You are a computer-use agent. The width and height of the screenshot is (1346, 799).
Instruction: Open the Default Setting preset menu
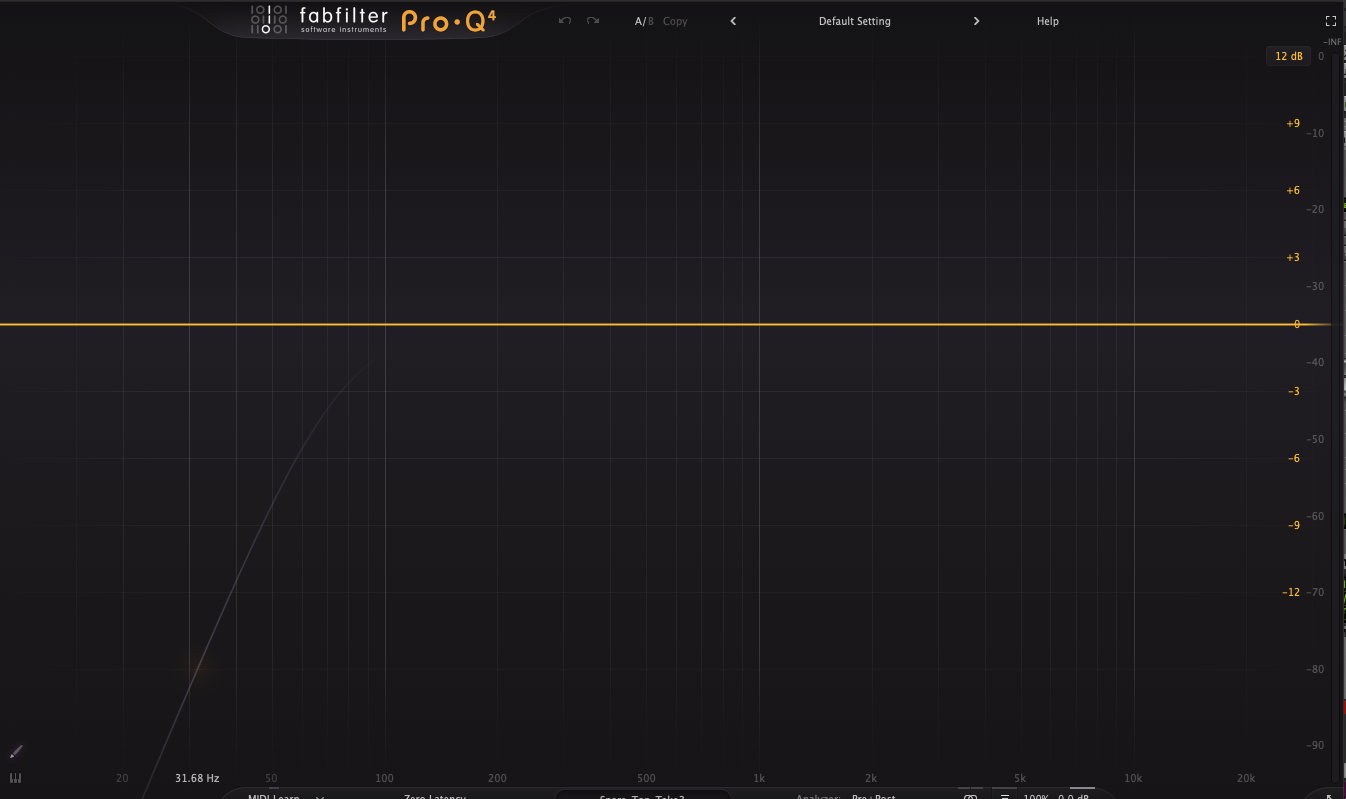click(855, 21)
